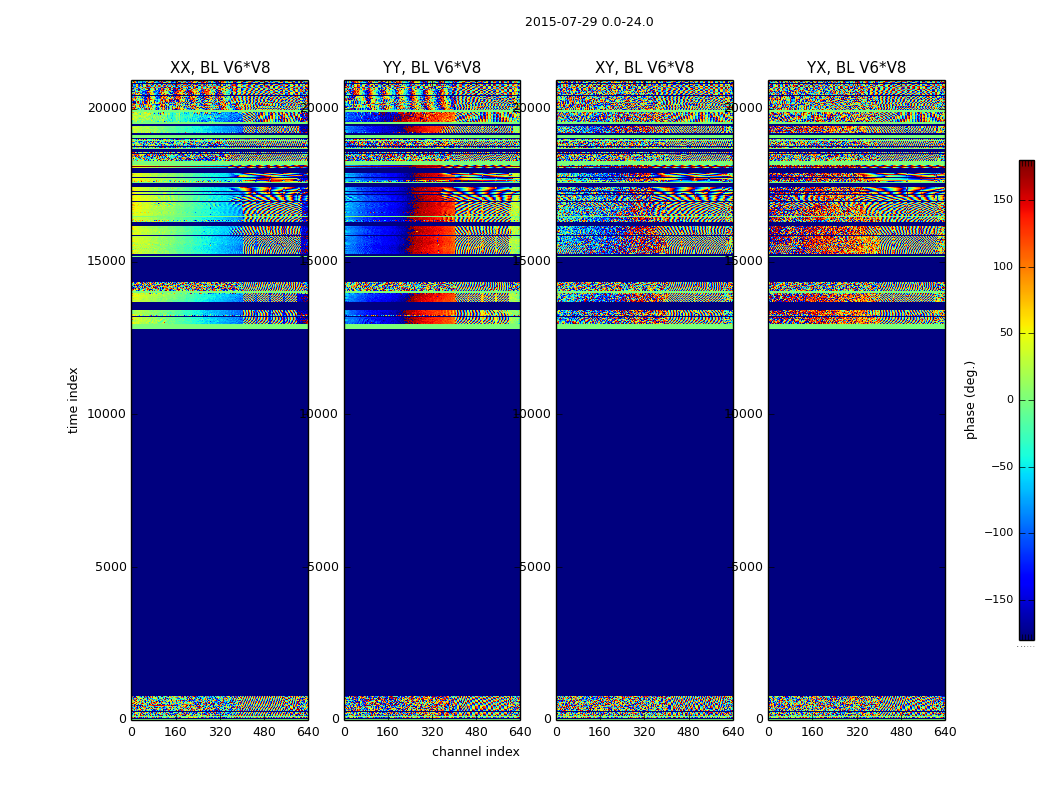Select the YY, BL V6*V8 panel title
This screenshot has width=1050, height=800.
432,68
